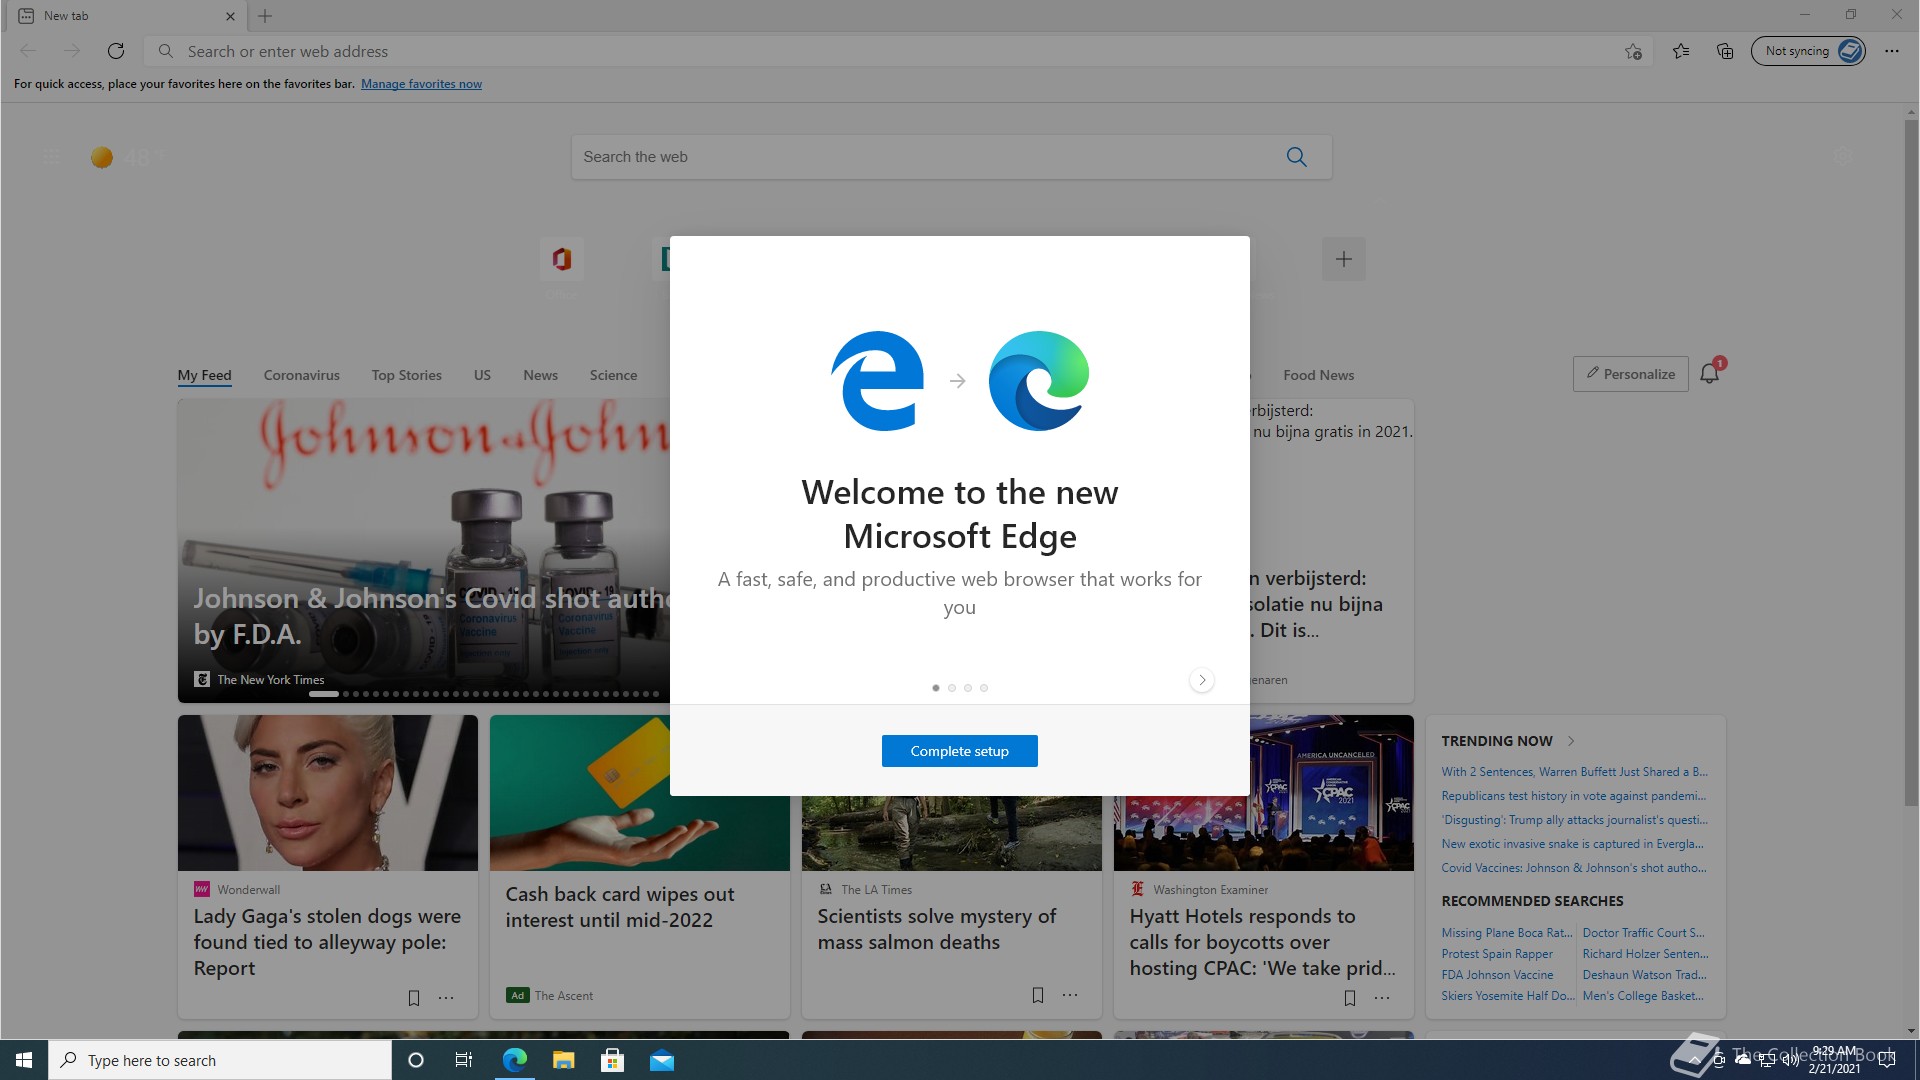The height and width of the screenshot is (1080, 1920).
Task: Open the weather widget icon
Action: [x=102, y=157]
